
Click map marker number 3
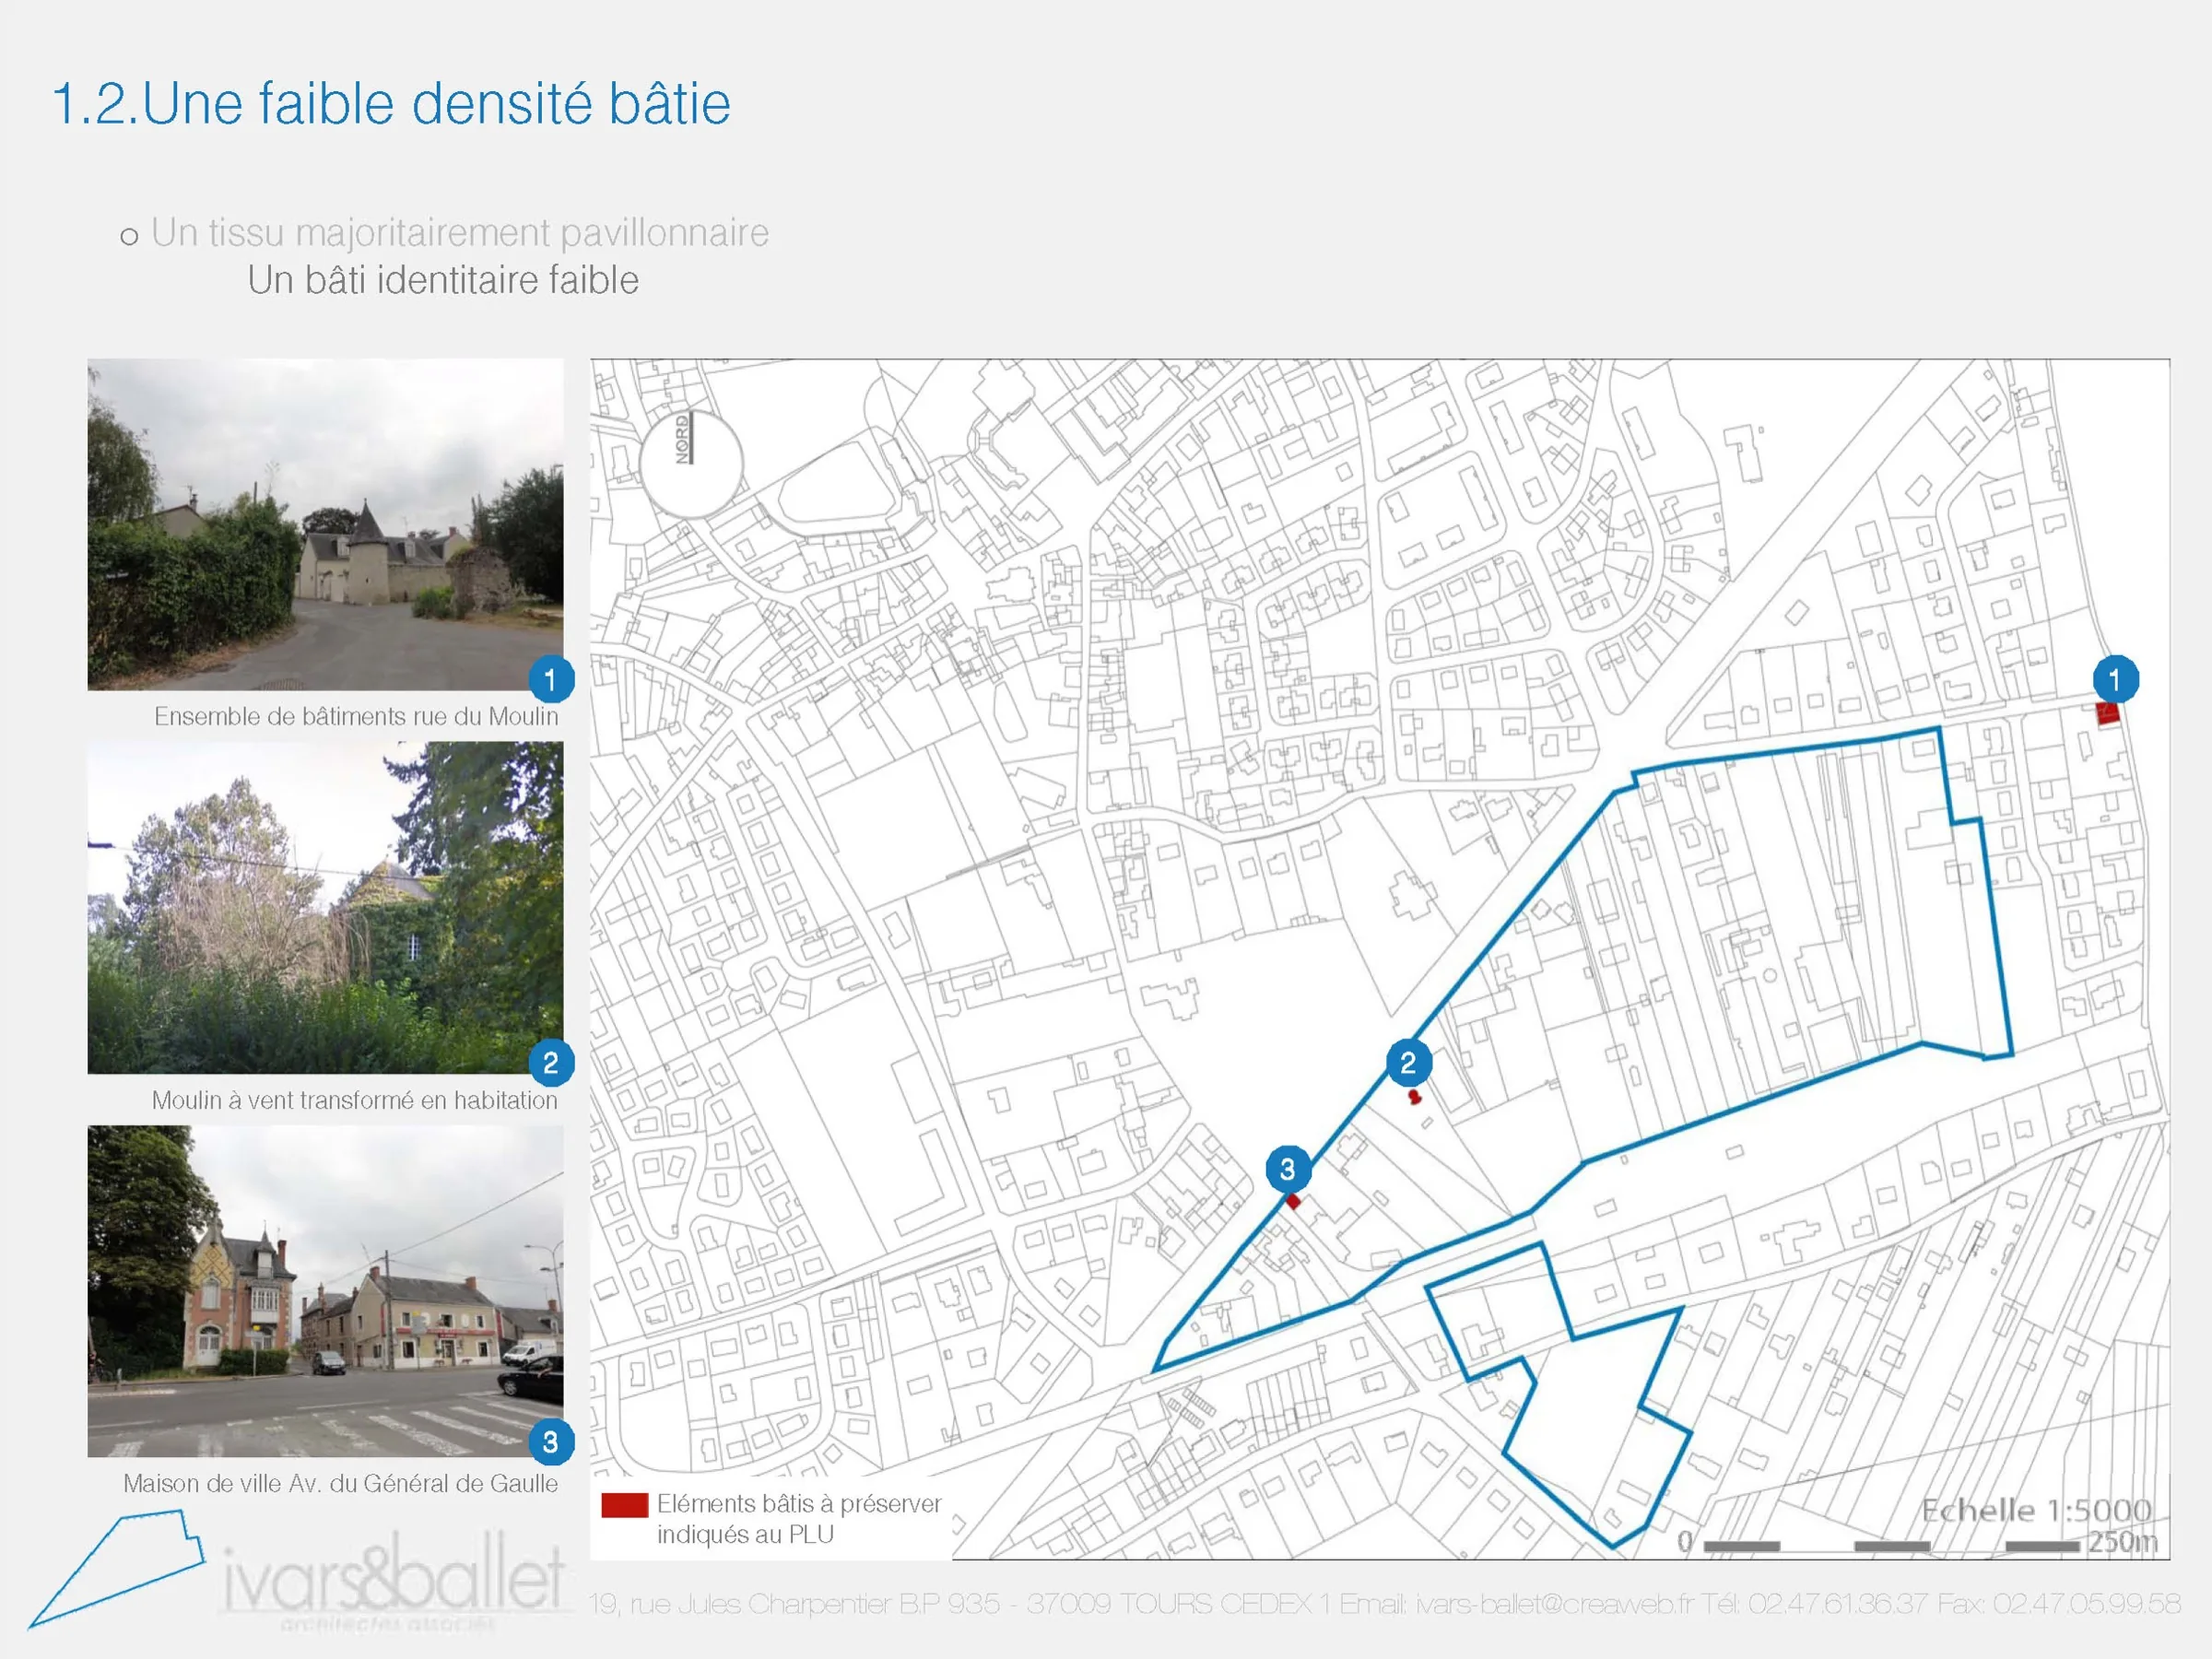pos(1288,1168)
